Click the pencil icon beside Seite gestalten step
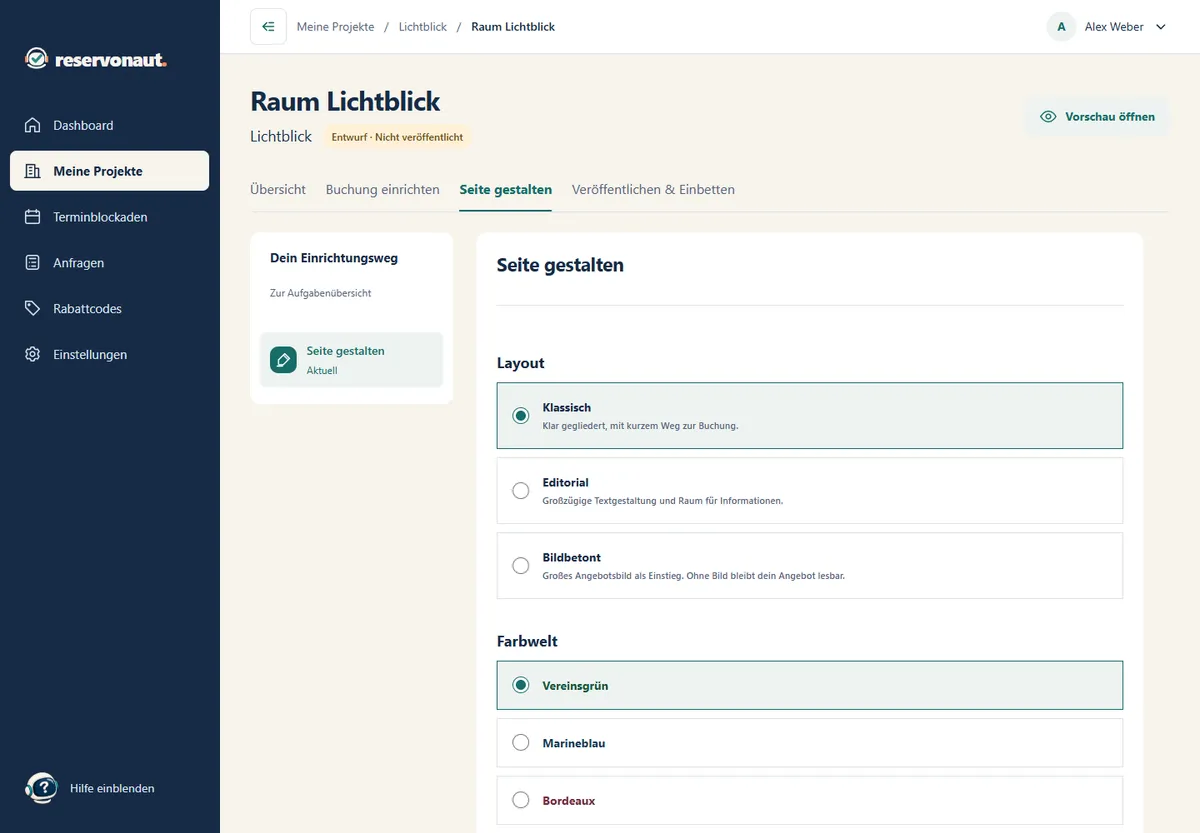1200x833 pixels. point(283,360)
